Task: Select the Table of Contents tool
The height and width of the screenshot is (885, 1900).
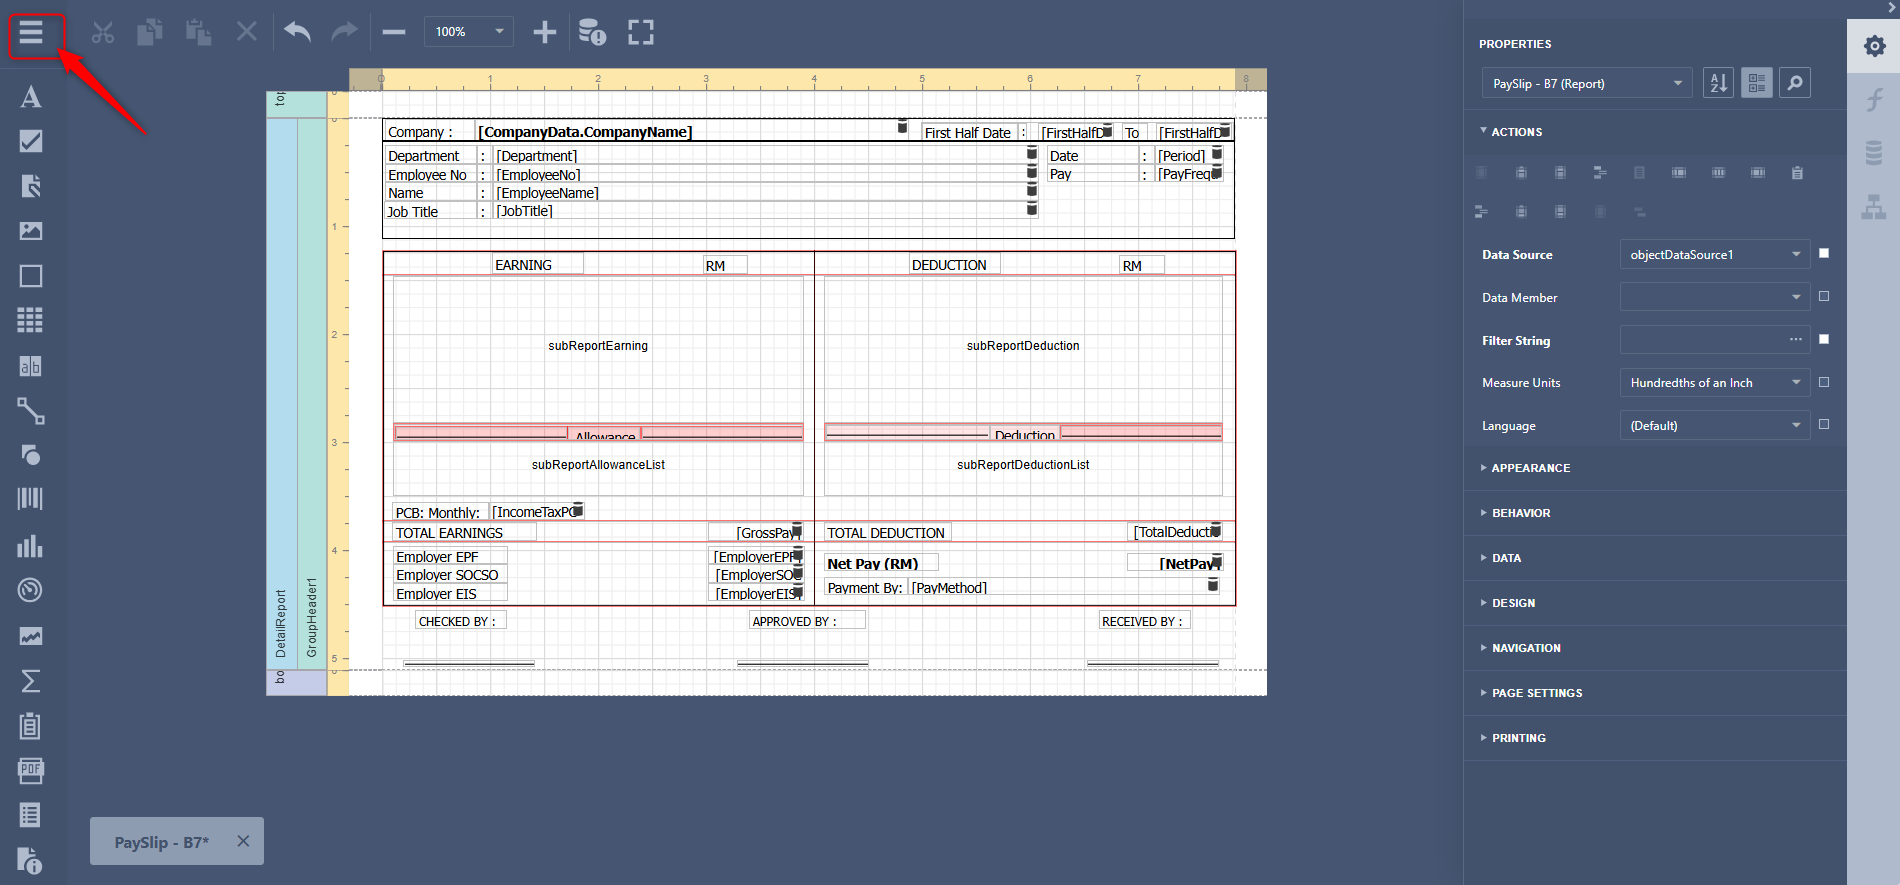Action: [31, 815]
